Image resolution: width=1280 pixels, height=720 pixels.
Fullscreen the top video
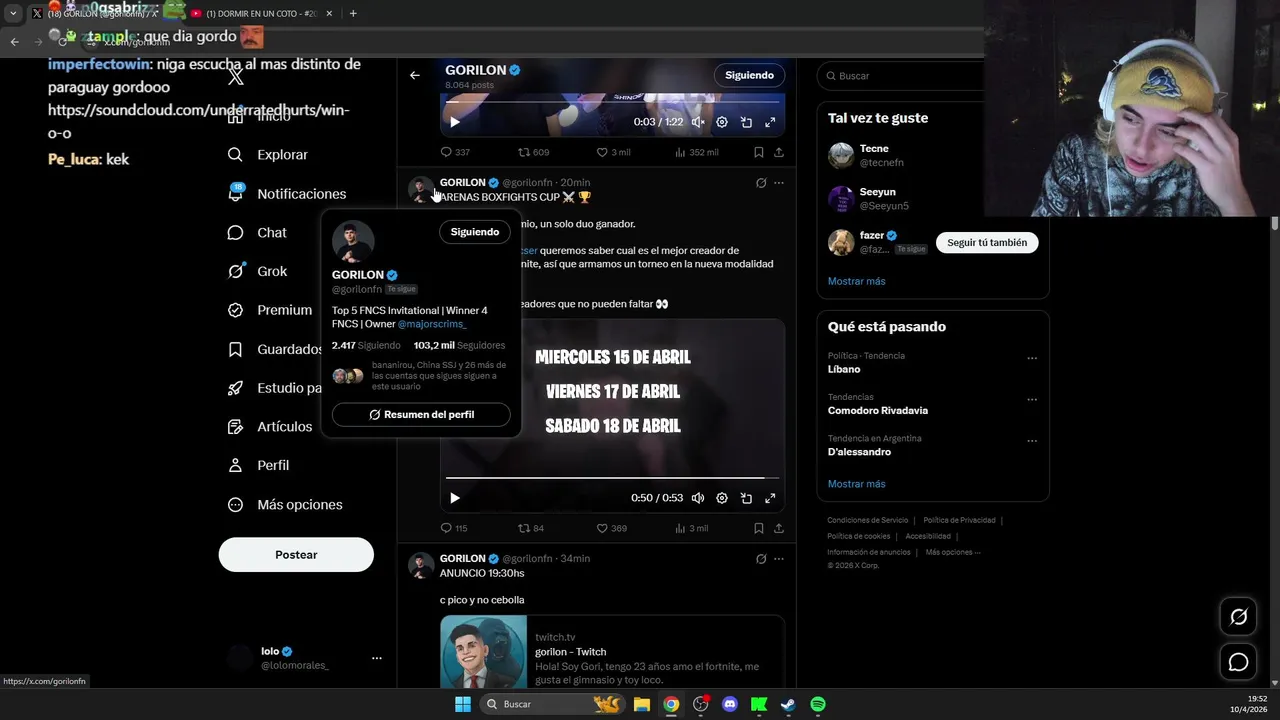(770, 122)
